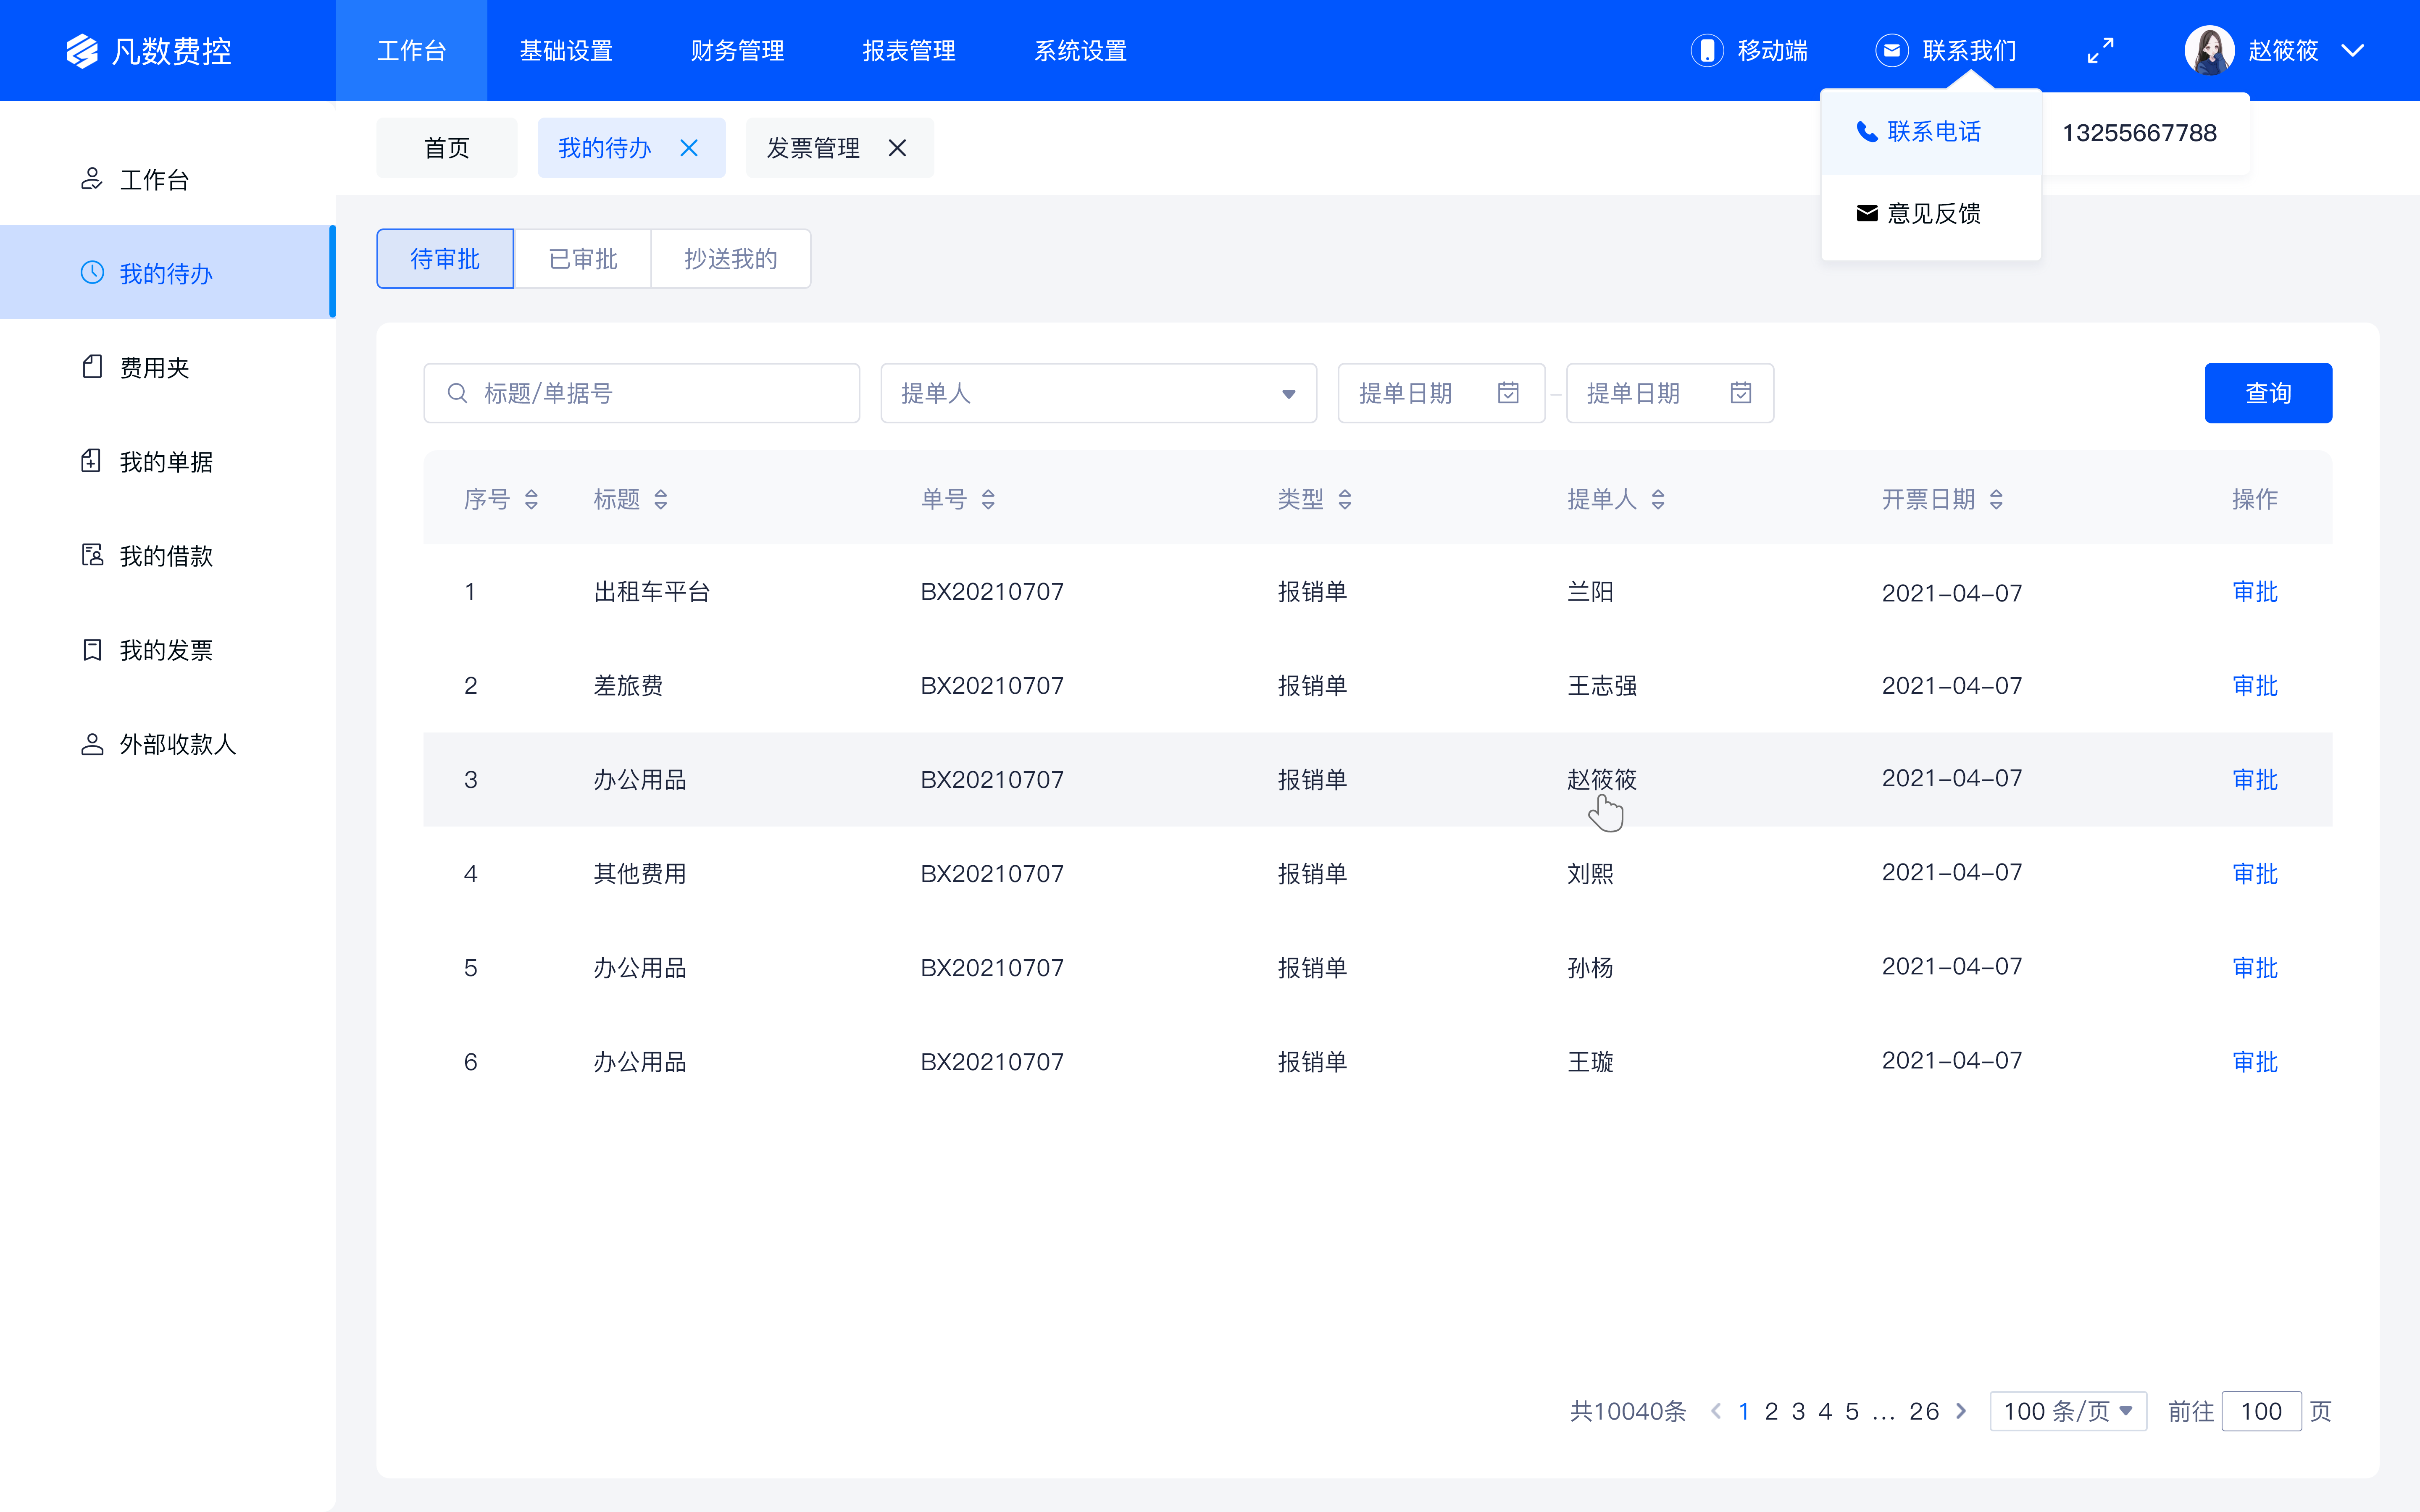Click the 查询 button
This screenshot has width=2420, height=1512.
(x=2268, y=393)
